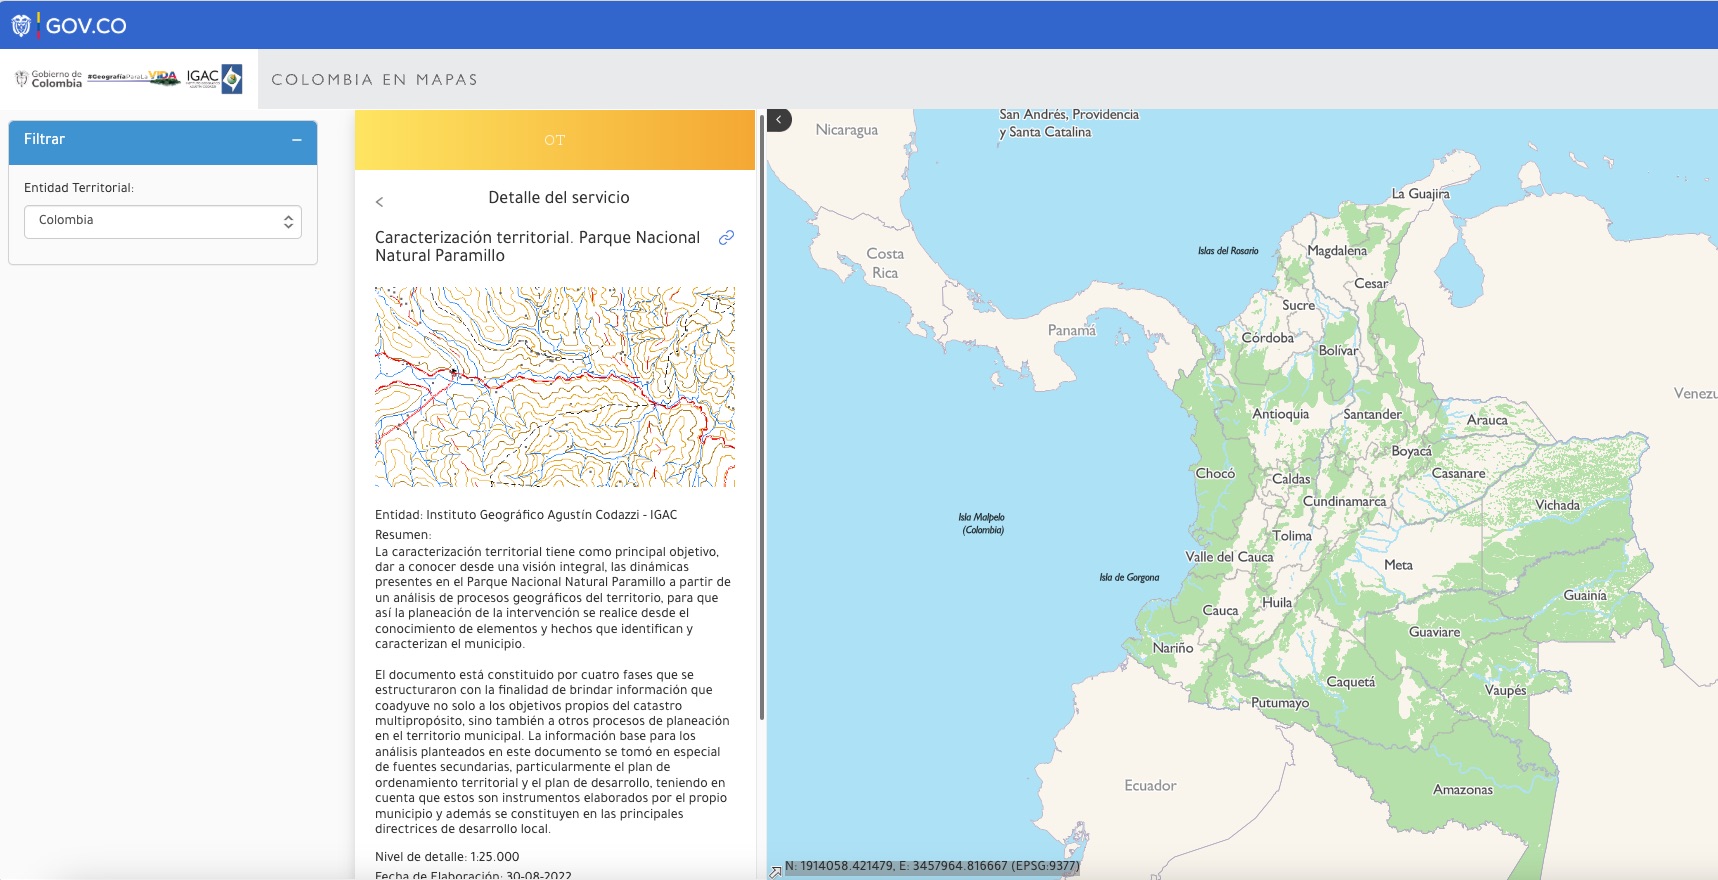Viewport: 1718px width, 880px height.
Task: Click the Entidad: Instituto Geográfico Agustín Codazzi line
Action: click(x=526, y=515)
